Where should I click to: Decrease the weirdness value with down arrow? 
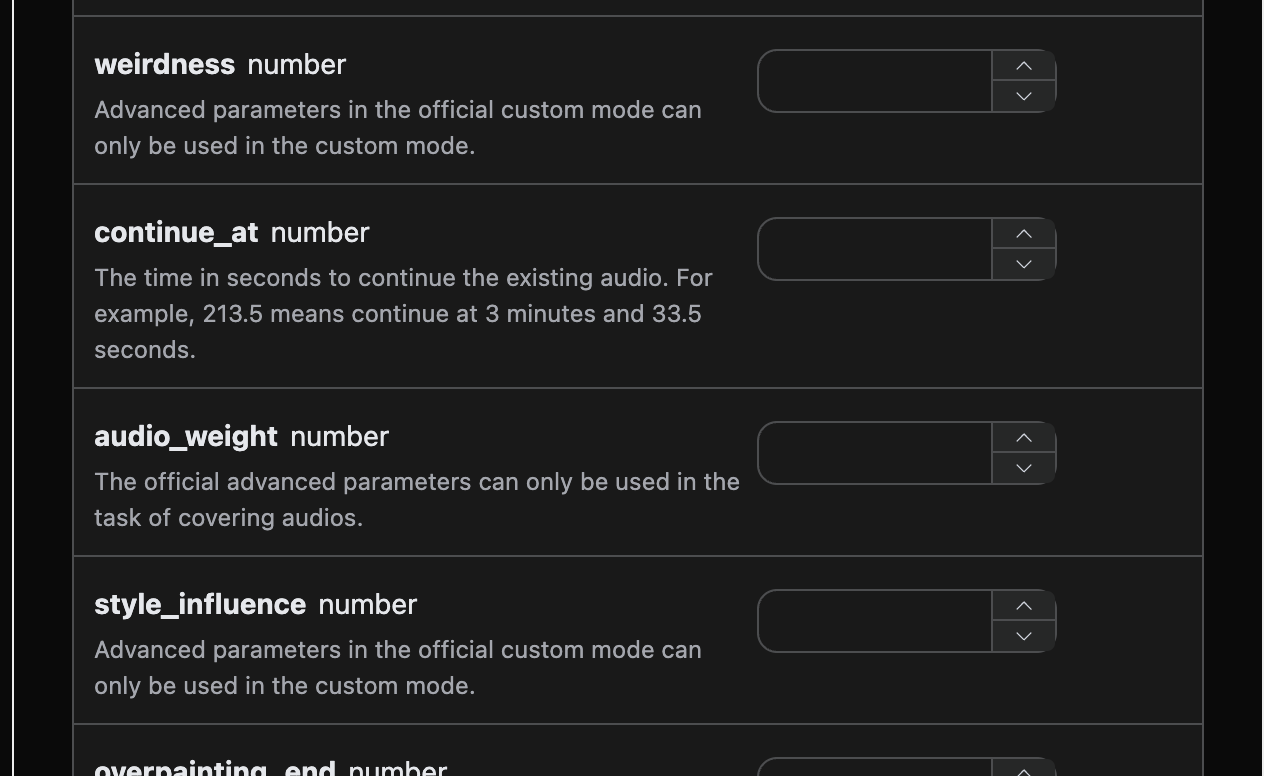pyautogui.click(x=1023, y=96)
